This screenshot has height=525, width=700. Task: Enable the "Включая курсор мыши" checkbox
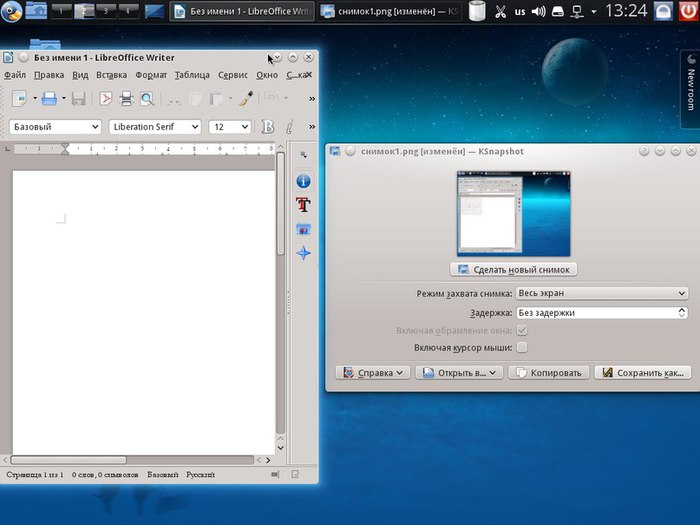coord(521,347)
